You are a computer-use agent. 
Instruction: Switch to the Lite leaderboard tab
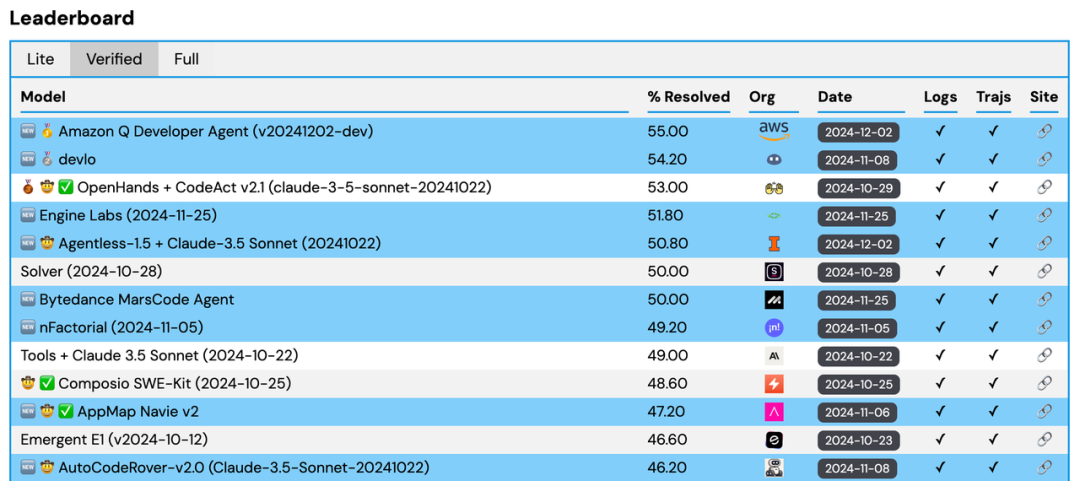click(x=41, y=59)
